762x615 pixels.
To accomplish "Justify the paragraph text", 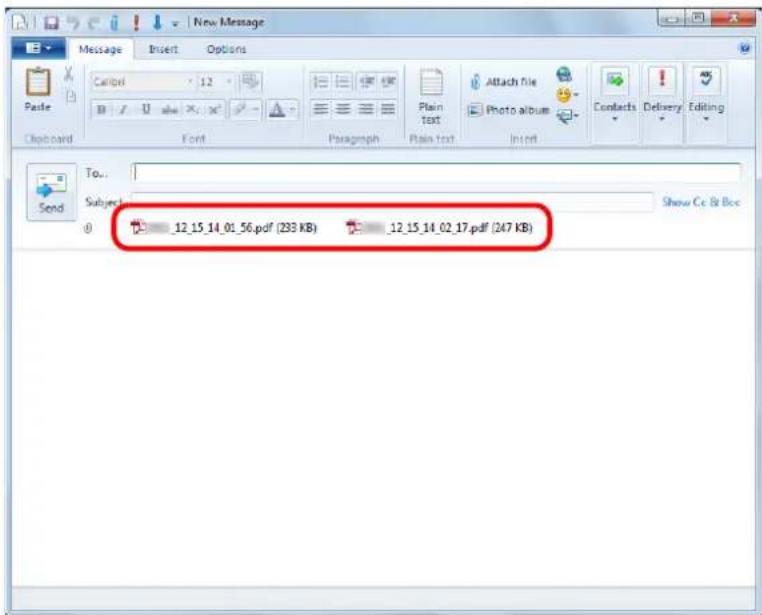I will 388,109.
